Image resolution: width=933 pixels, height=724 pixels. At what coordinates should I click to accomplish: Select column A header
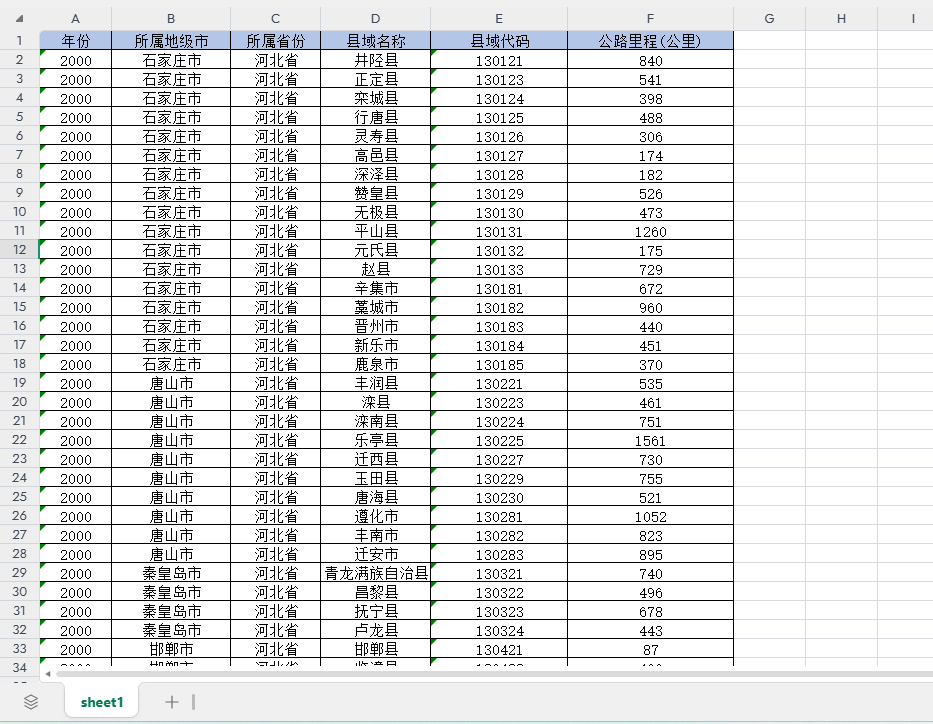click(x=76, y=18)
